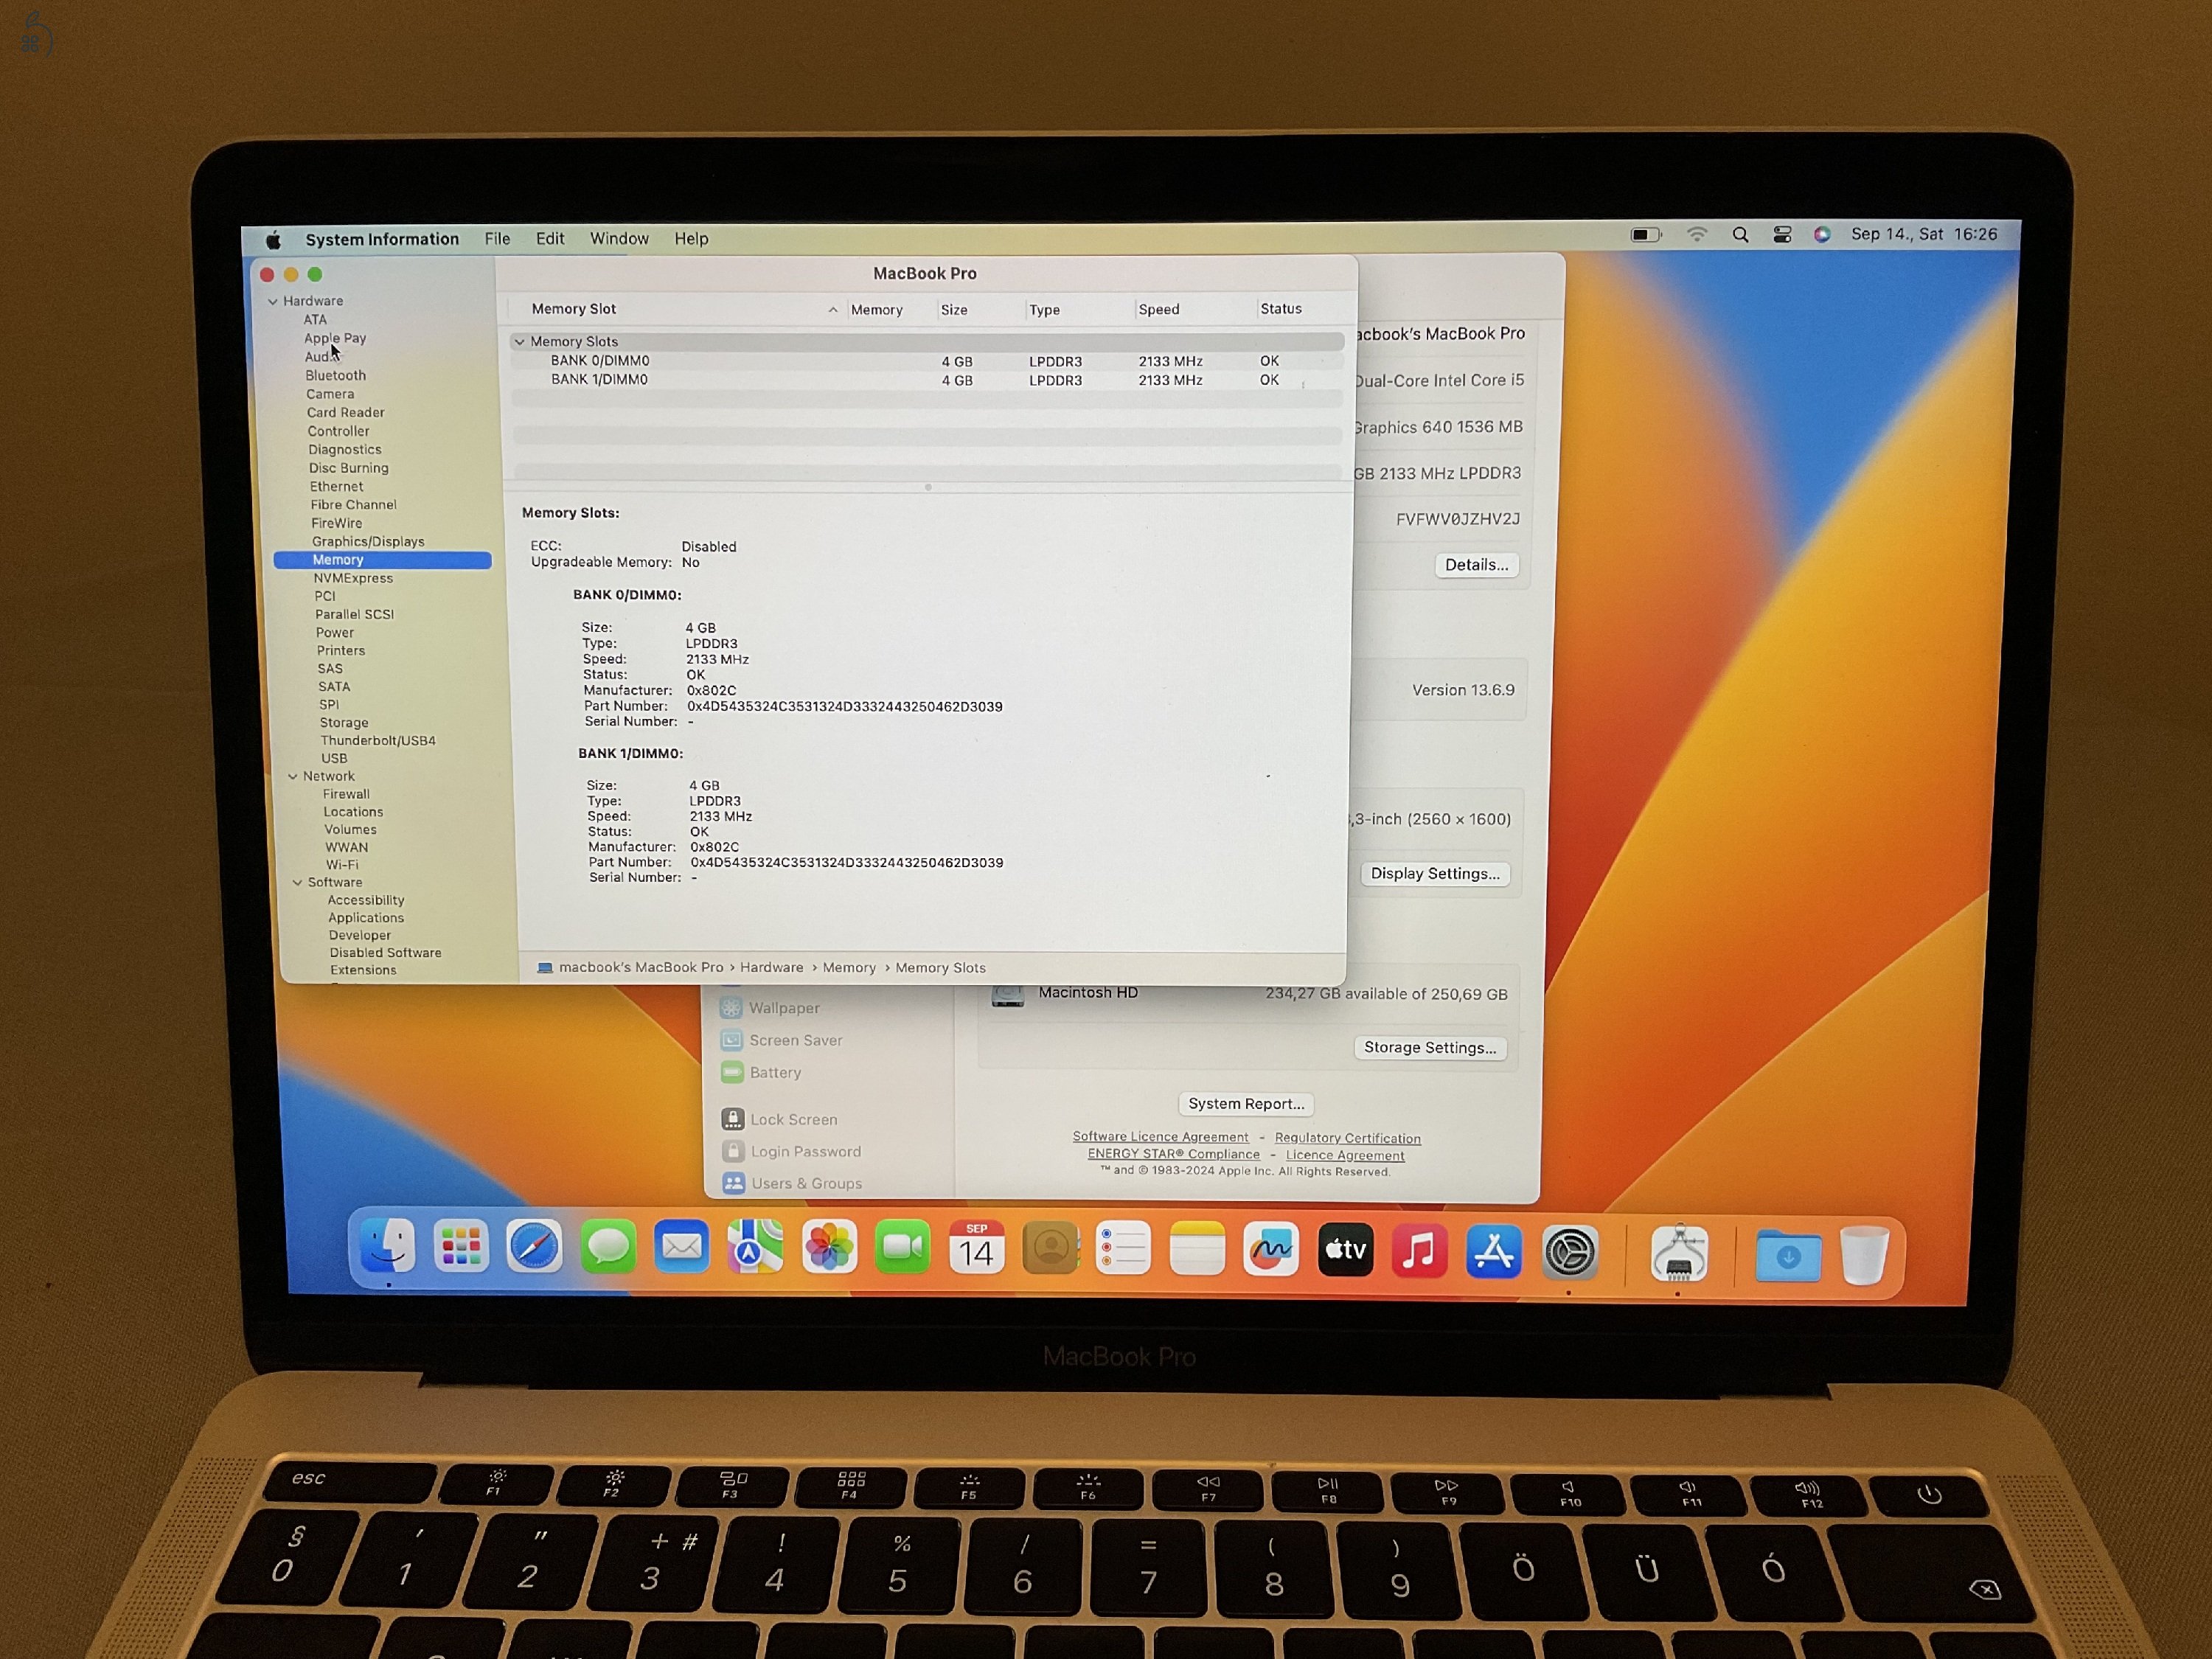This screenshot has width=2212, height=1659.
Task: Launch Safari from the Dock
Action: coord(534,1247)
